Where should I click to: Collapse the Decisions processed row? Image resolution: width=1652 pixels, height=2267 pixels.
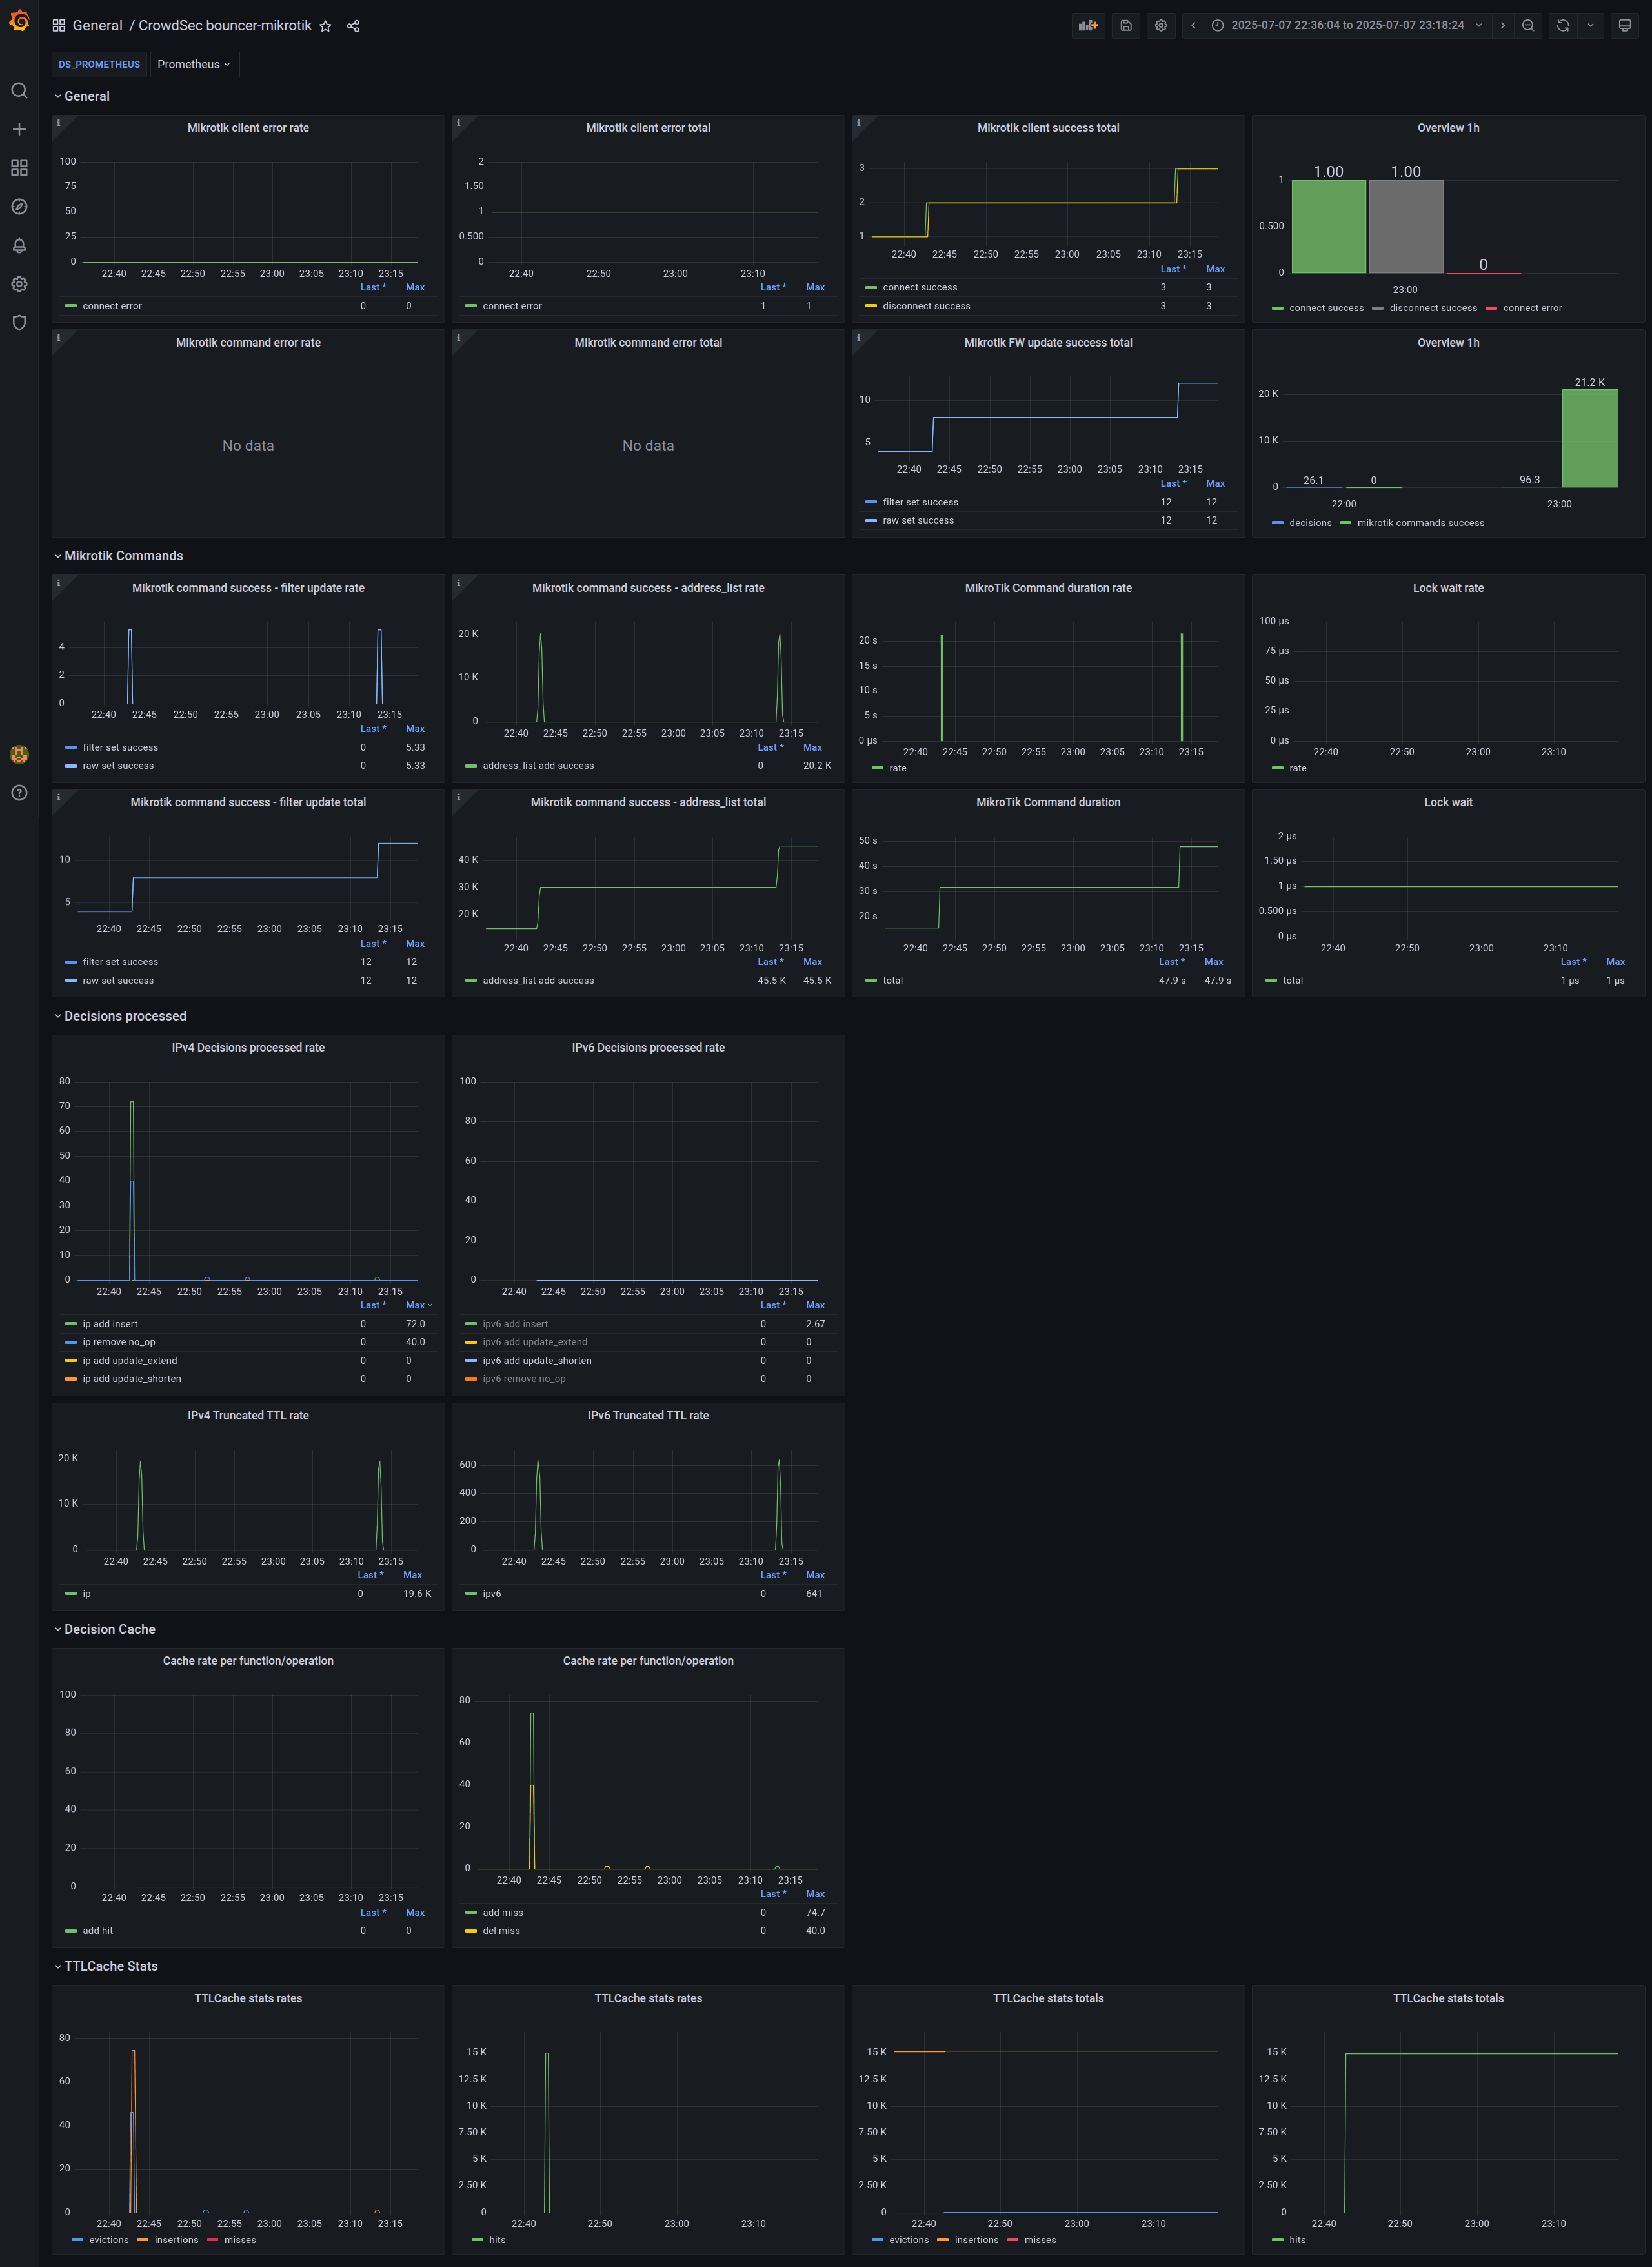[120, 1016]
